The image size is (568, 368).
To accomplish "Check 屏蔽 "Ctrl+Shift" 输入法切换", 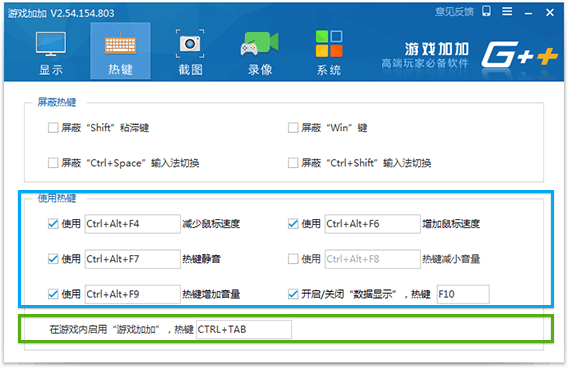I will [293, 163].
